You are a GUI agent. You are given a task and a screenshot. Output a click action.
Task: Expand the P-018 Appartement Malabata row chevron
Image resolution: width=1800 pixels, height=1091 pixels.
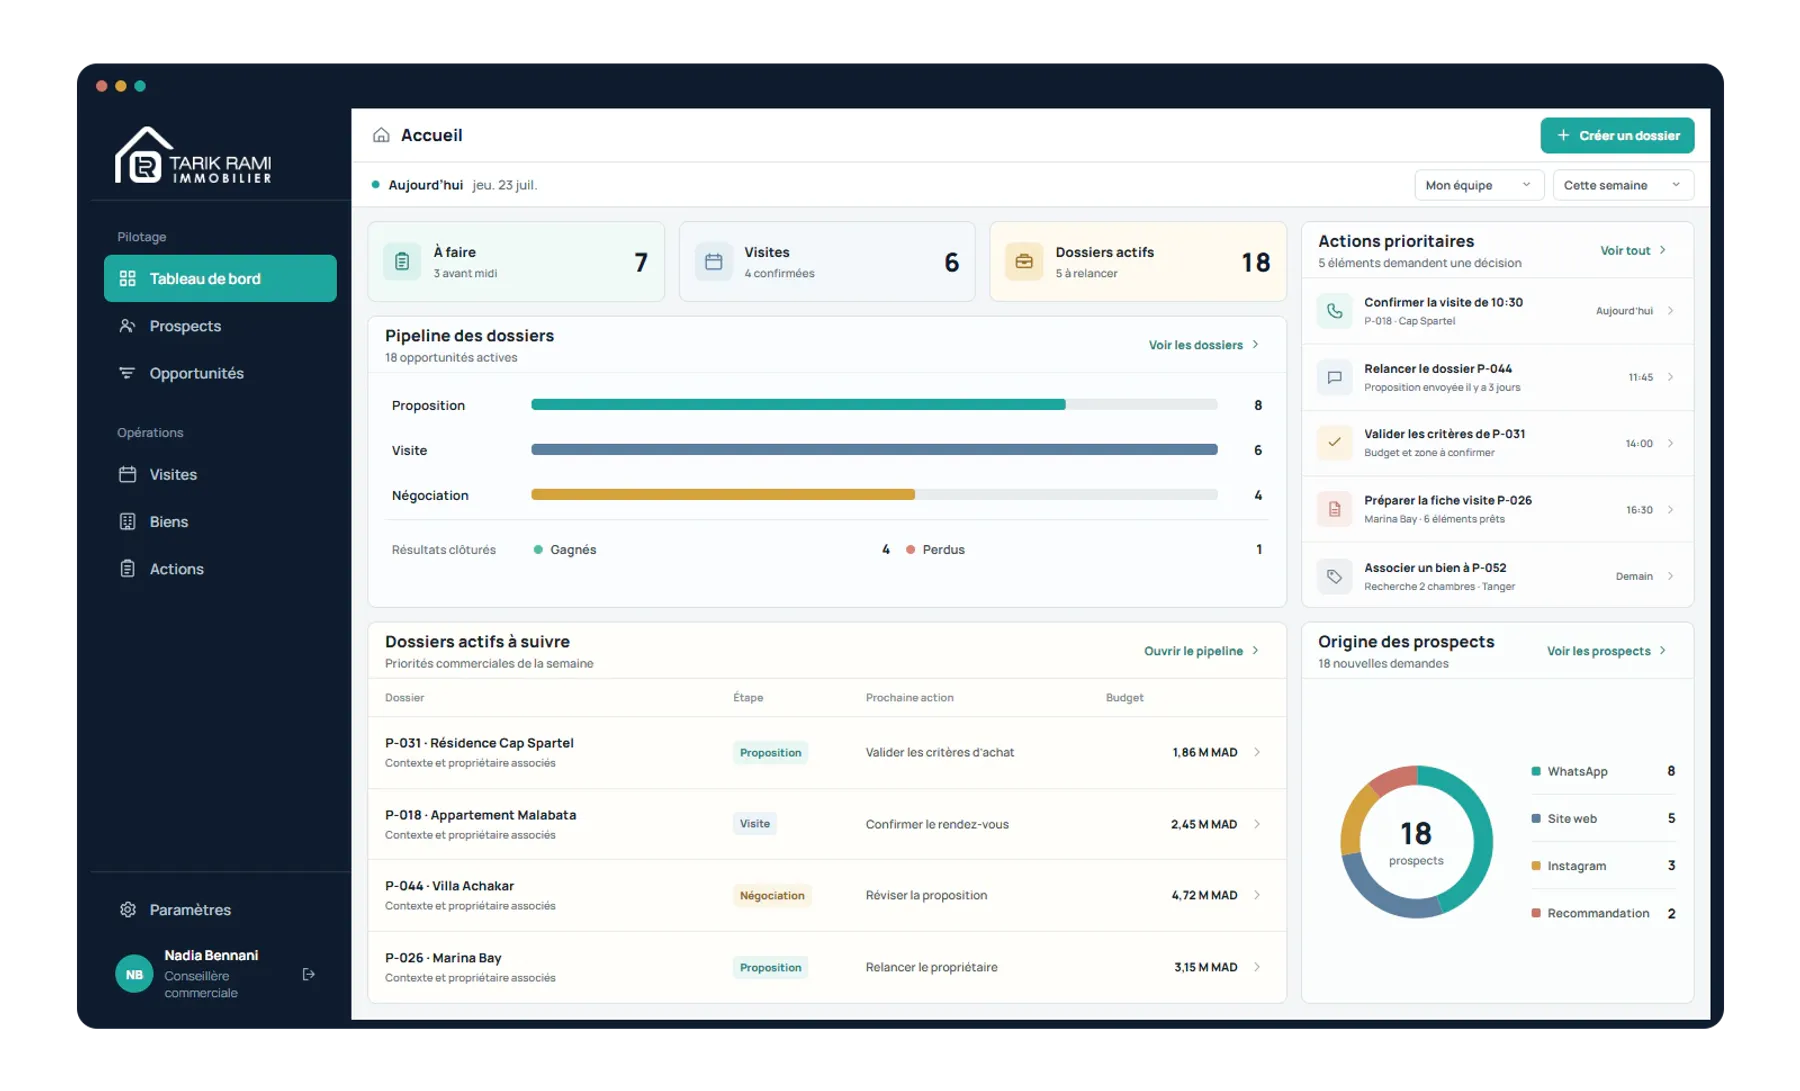(x=1257, y=824)
